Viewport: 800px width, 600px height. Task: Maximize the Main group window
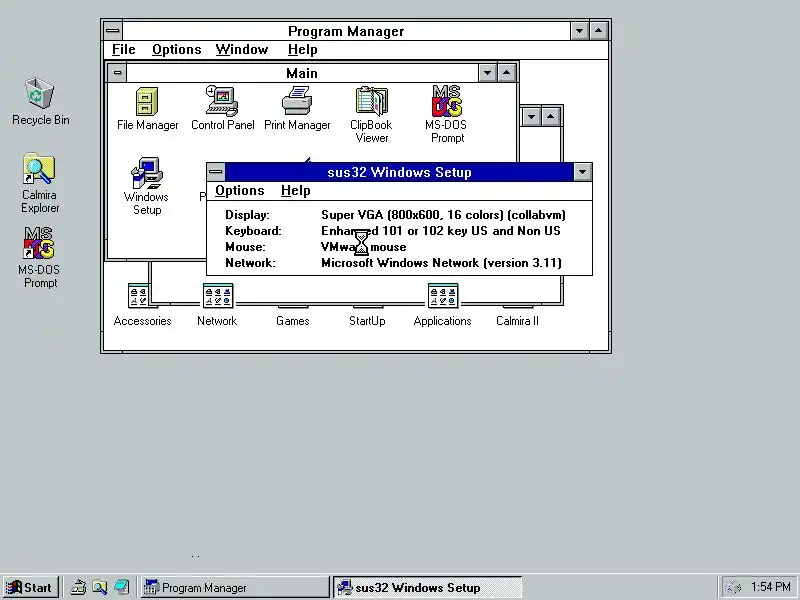click(506, 73)
